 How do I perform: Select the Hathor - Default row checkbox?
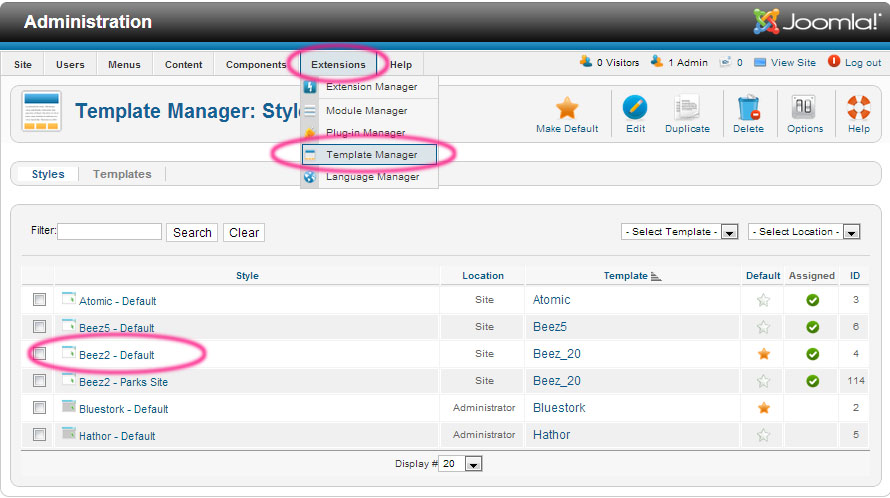pos(39,435)
